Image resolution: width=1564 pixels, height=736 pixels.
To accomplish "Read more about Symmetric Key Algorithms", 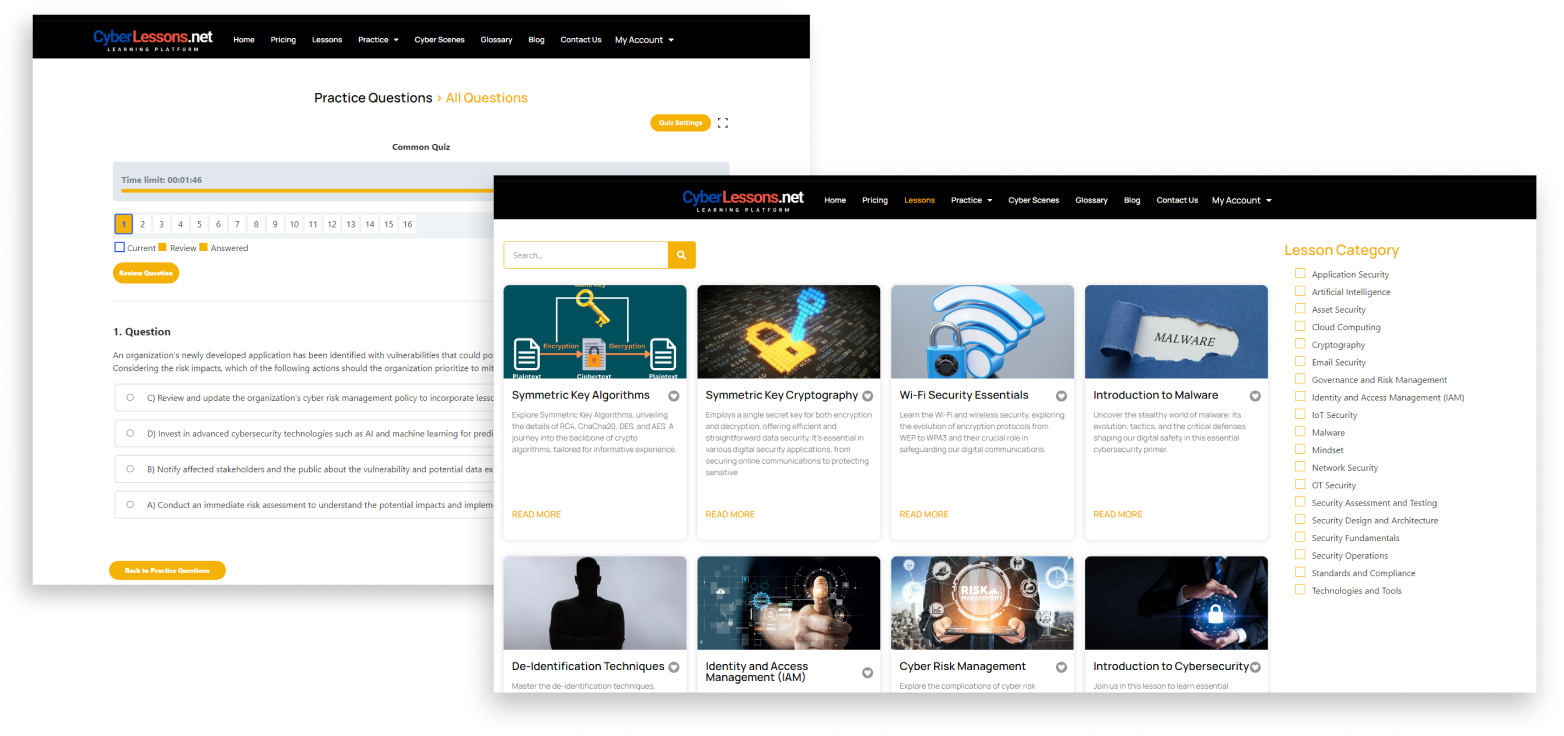I will pos(536,514).
